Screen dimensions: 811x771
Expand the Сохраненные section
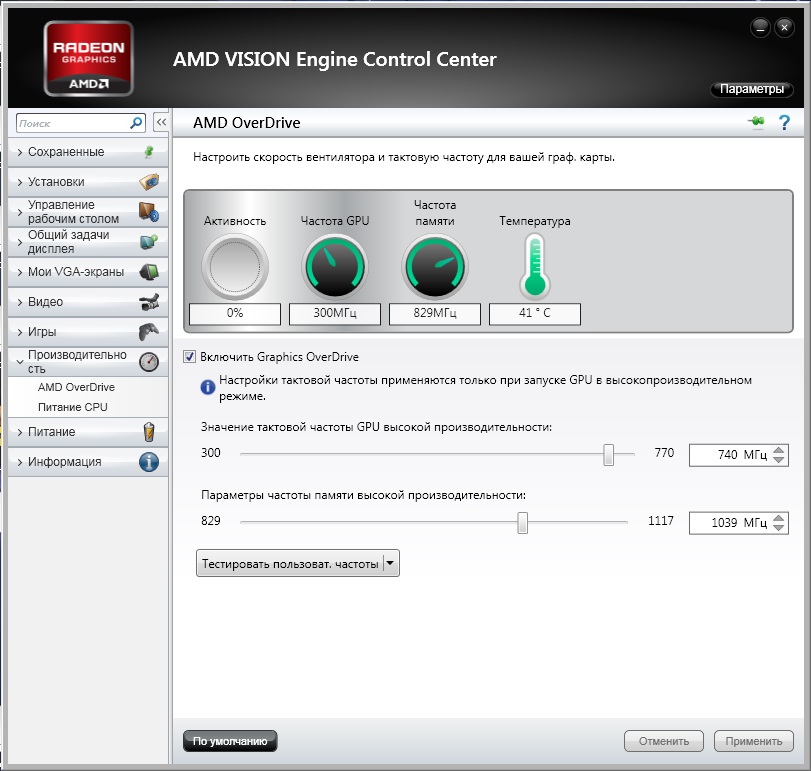(x=20, y=152)
